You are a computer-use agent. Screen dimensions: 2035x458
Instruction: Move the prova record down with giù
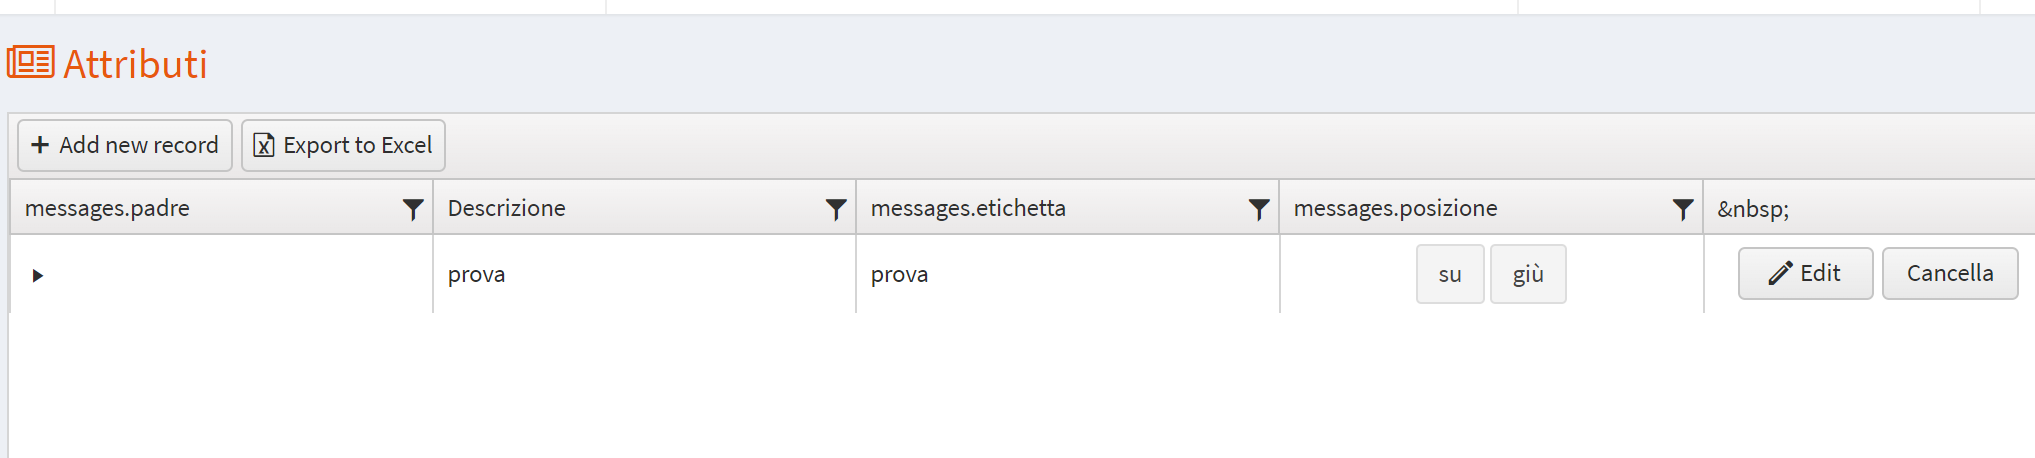[x=1527, y=274]
